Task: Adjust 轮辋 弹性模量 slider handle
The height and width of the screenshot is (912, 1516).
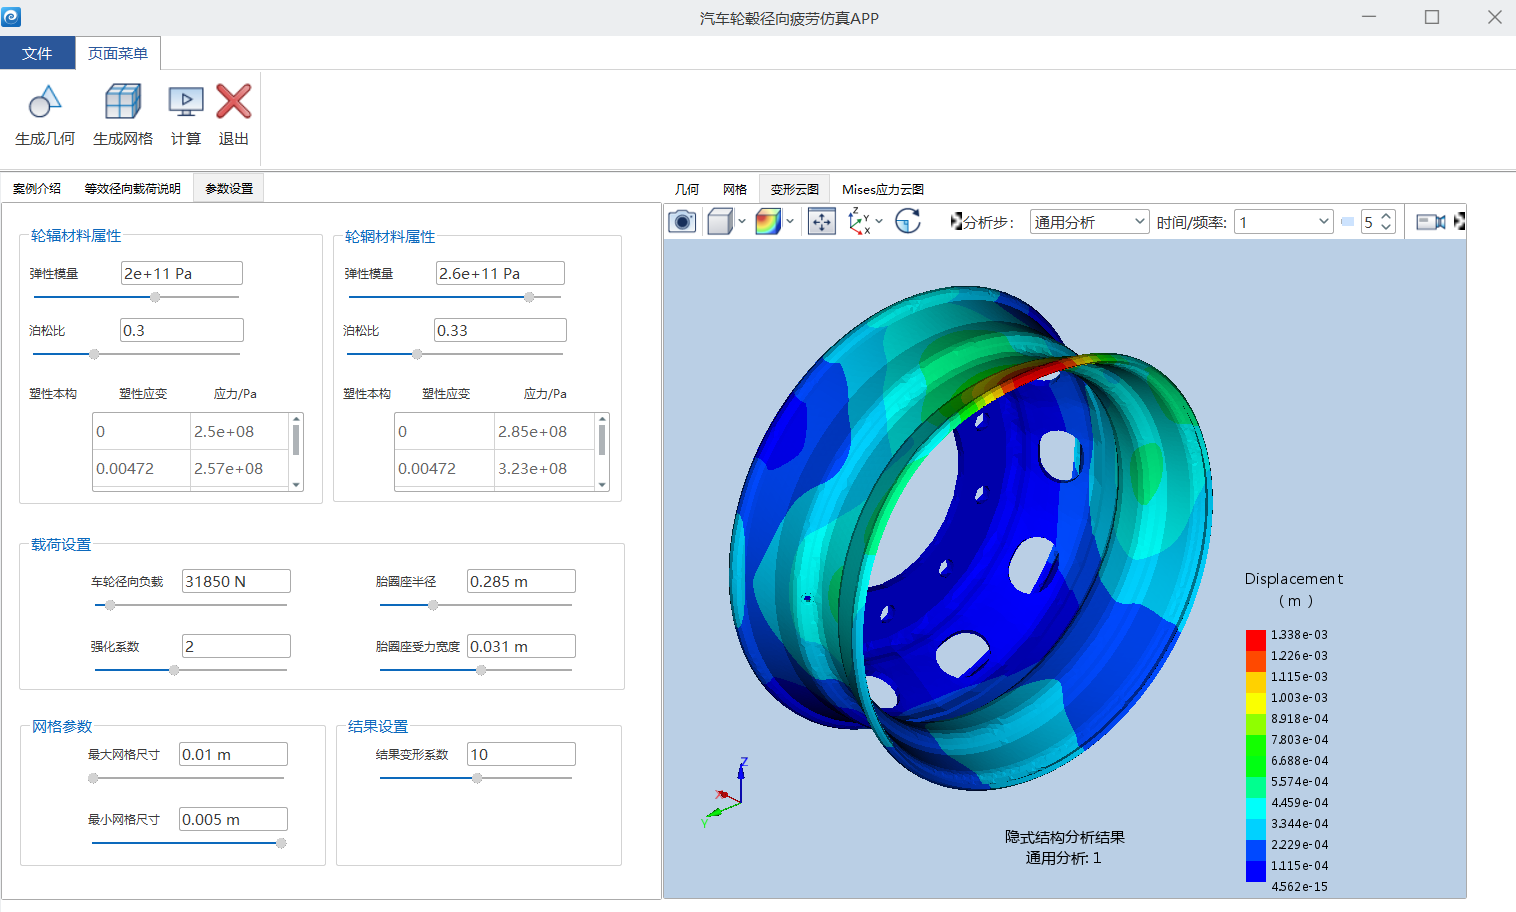Action: click(x=529, y=297)
